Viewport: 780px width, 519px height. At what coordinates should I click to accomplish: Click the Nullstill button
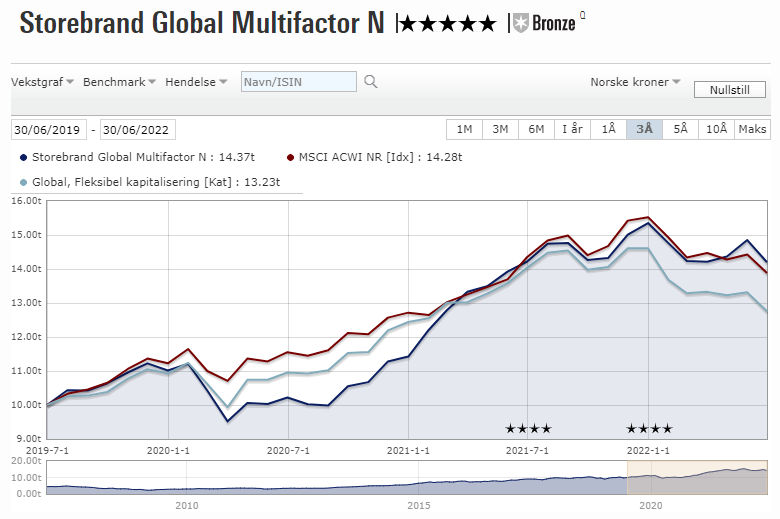tap(730, 90)
